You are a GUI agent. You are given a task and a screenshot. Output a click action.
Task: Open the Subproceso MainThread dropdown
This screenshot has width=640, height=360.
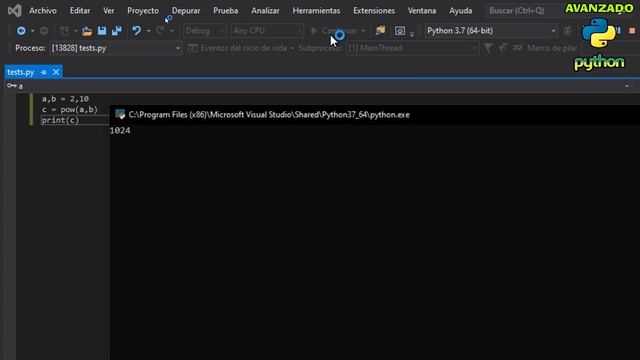coord(412,48)
